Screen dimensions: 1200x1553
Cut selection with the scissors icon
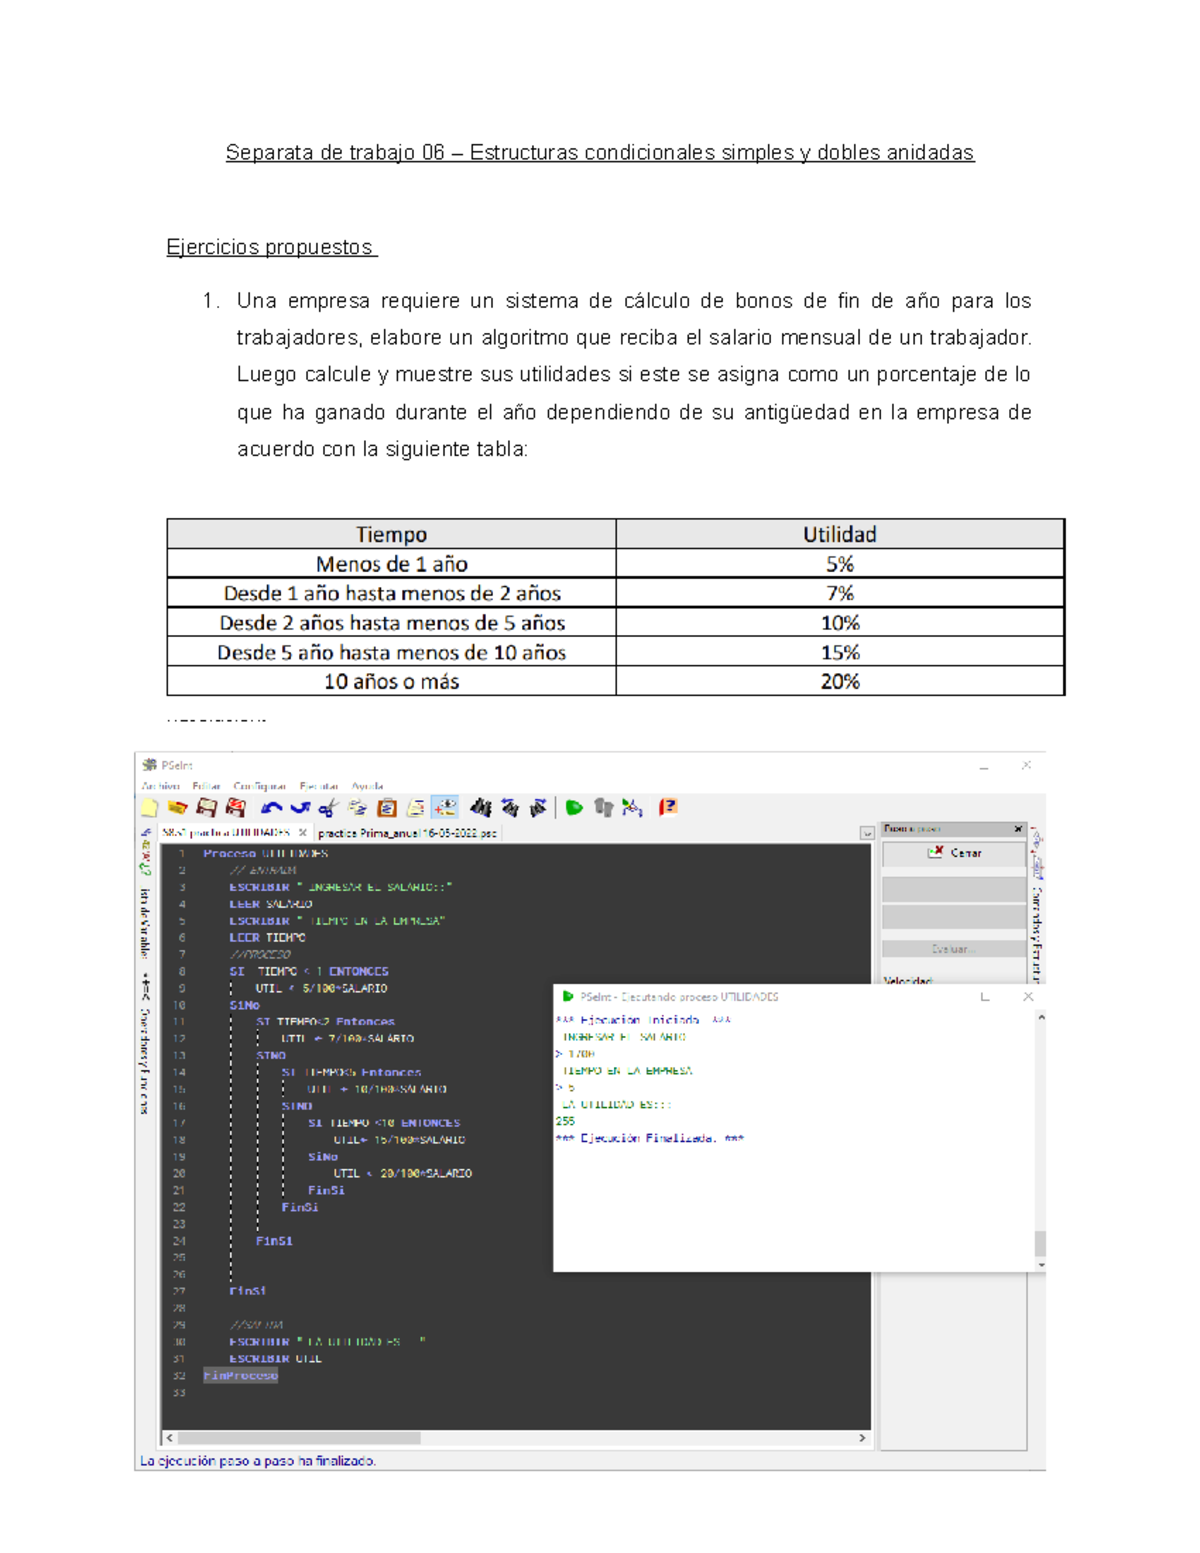tap(328, 808)
